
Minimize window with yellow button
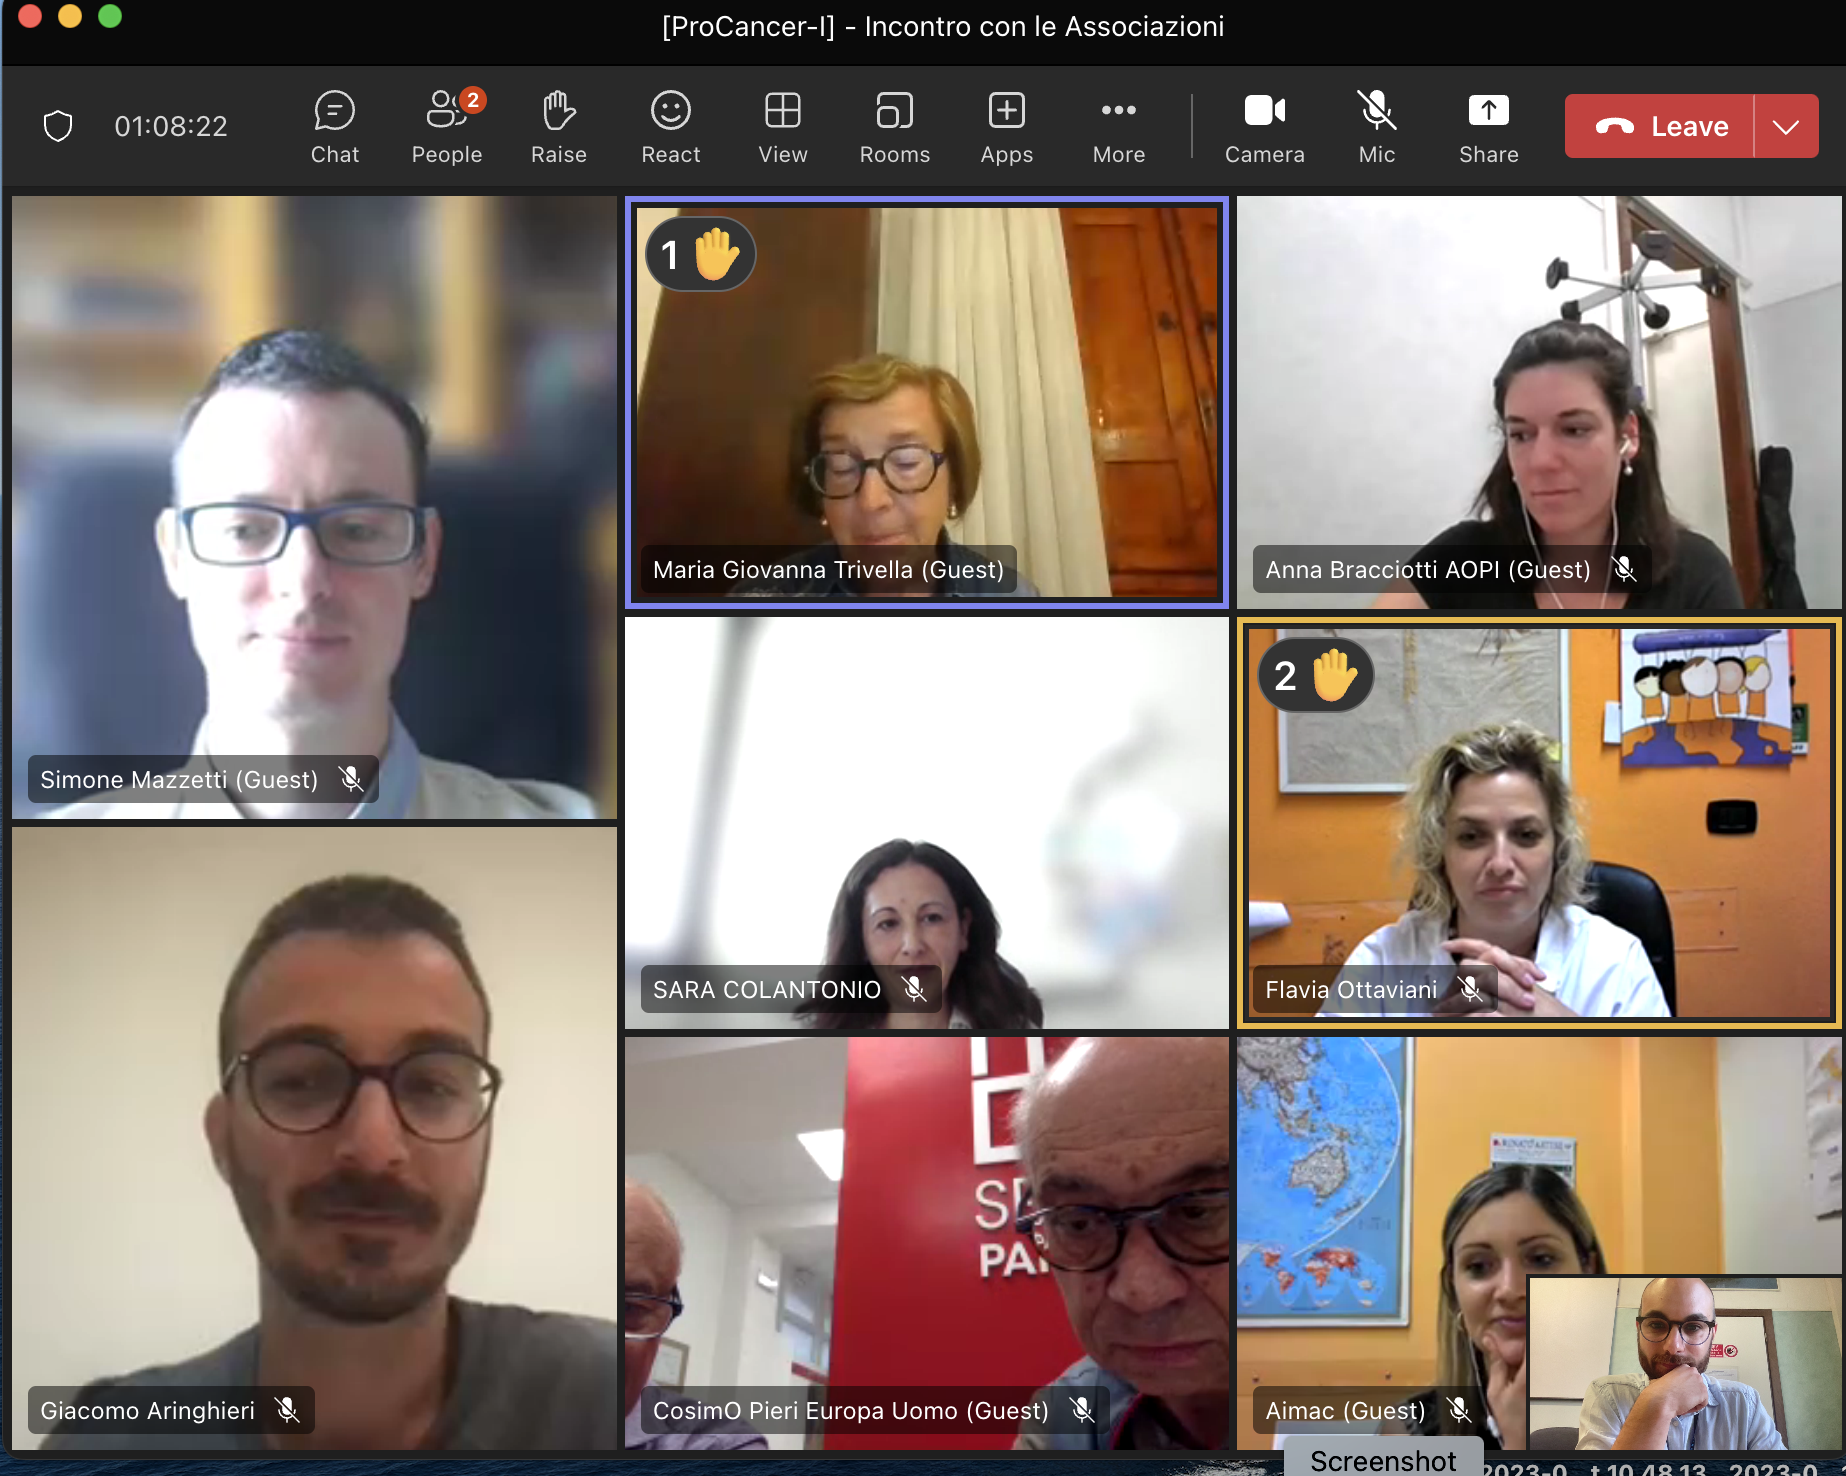(x=70, y=15)
